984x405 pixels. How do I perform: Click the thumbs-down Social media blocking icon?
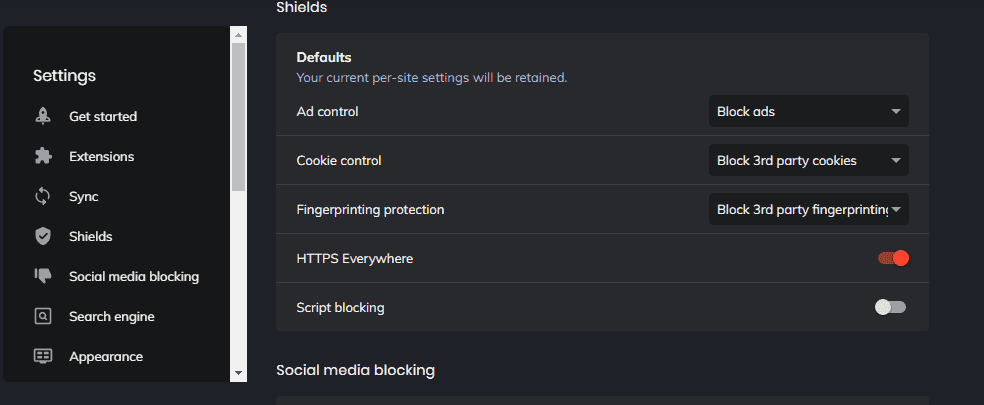(x=43, y=276)
